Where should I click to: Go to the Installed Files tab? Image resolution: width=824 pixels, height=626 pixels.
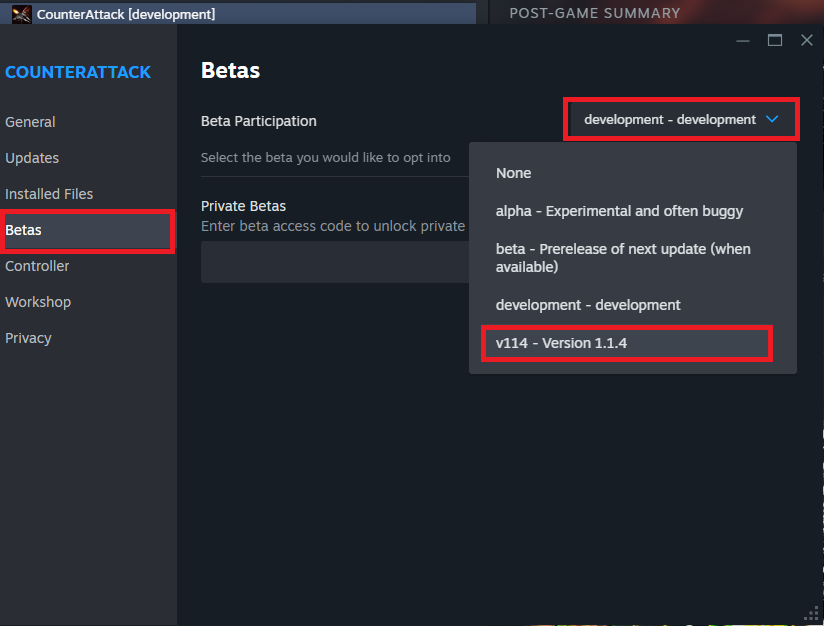click(49, 194)
